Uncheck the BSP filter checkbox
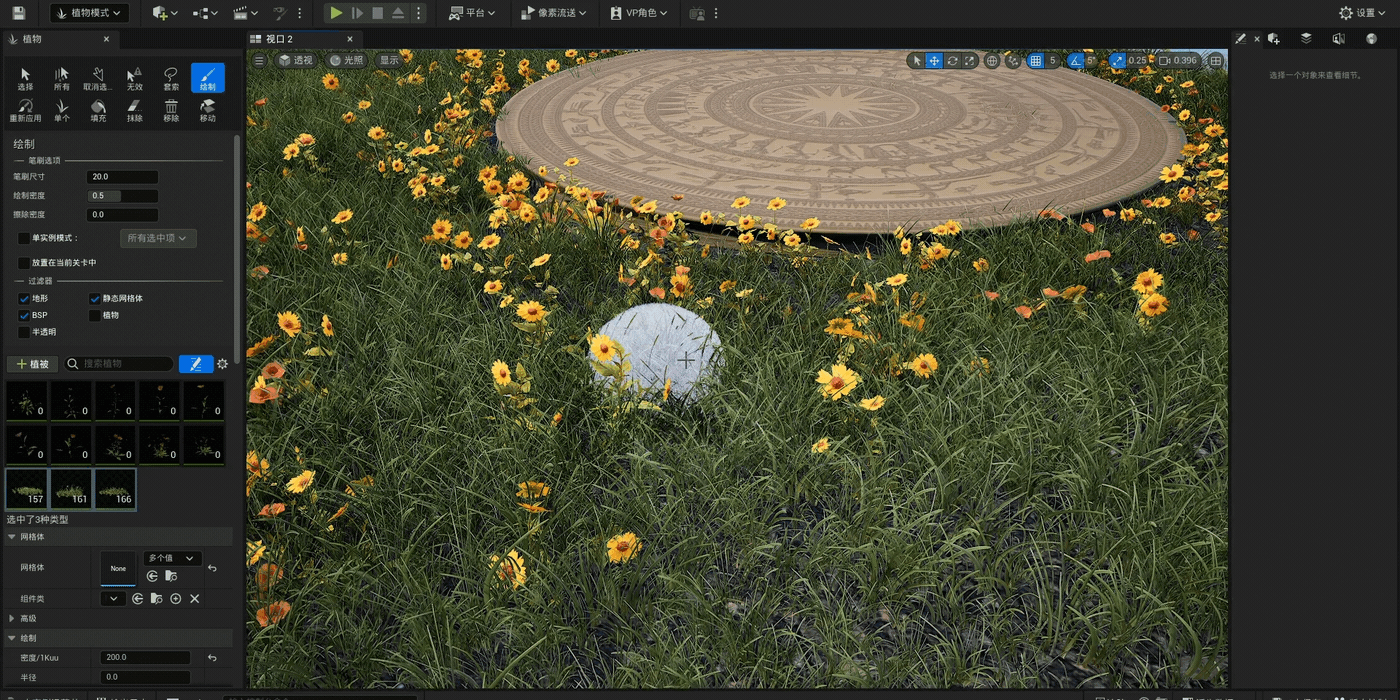This screenshot has width=1400, height=700. [24, 315]
